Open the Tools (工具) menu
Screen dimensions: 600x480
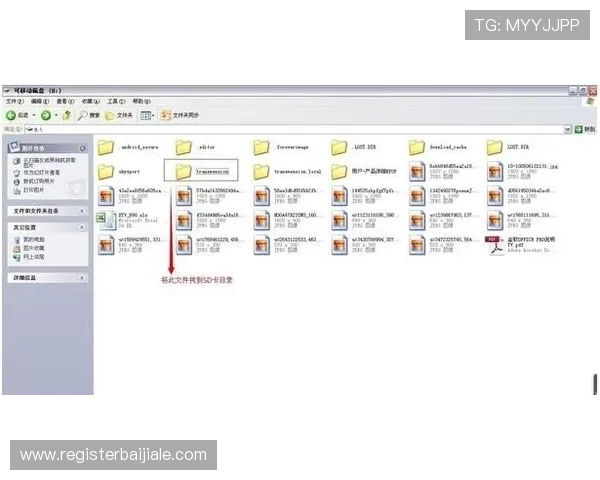(x=114, y=101)
